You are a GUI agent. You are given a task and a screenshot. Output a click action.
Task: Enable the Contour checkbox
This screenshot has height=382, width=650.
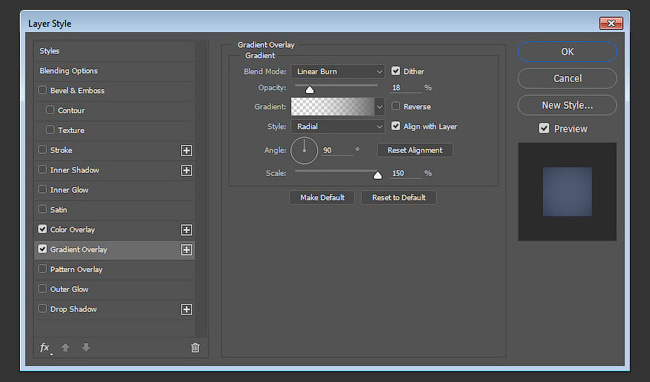tap(50, 110)
